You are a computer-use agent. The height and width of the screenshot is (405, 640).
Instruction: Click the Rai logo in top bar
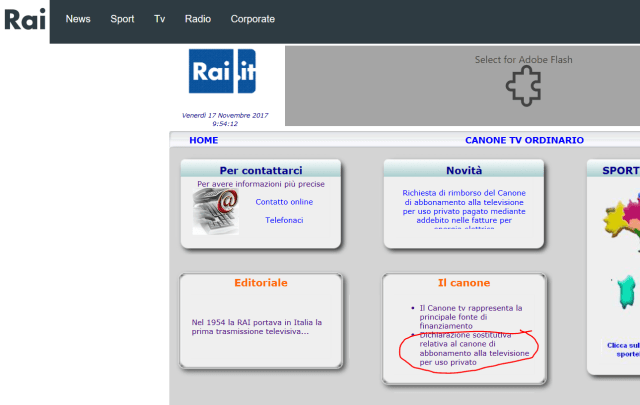pyautogui.click(x=25, y=19)
